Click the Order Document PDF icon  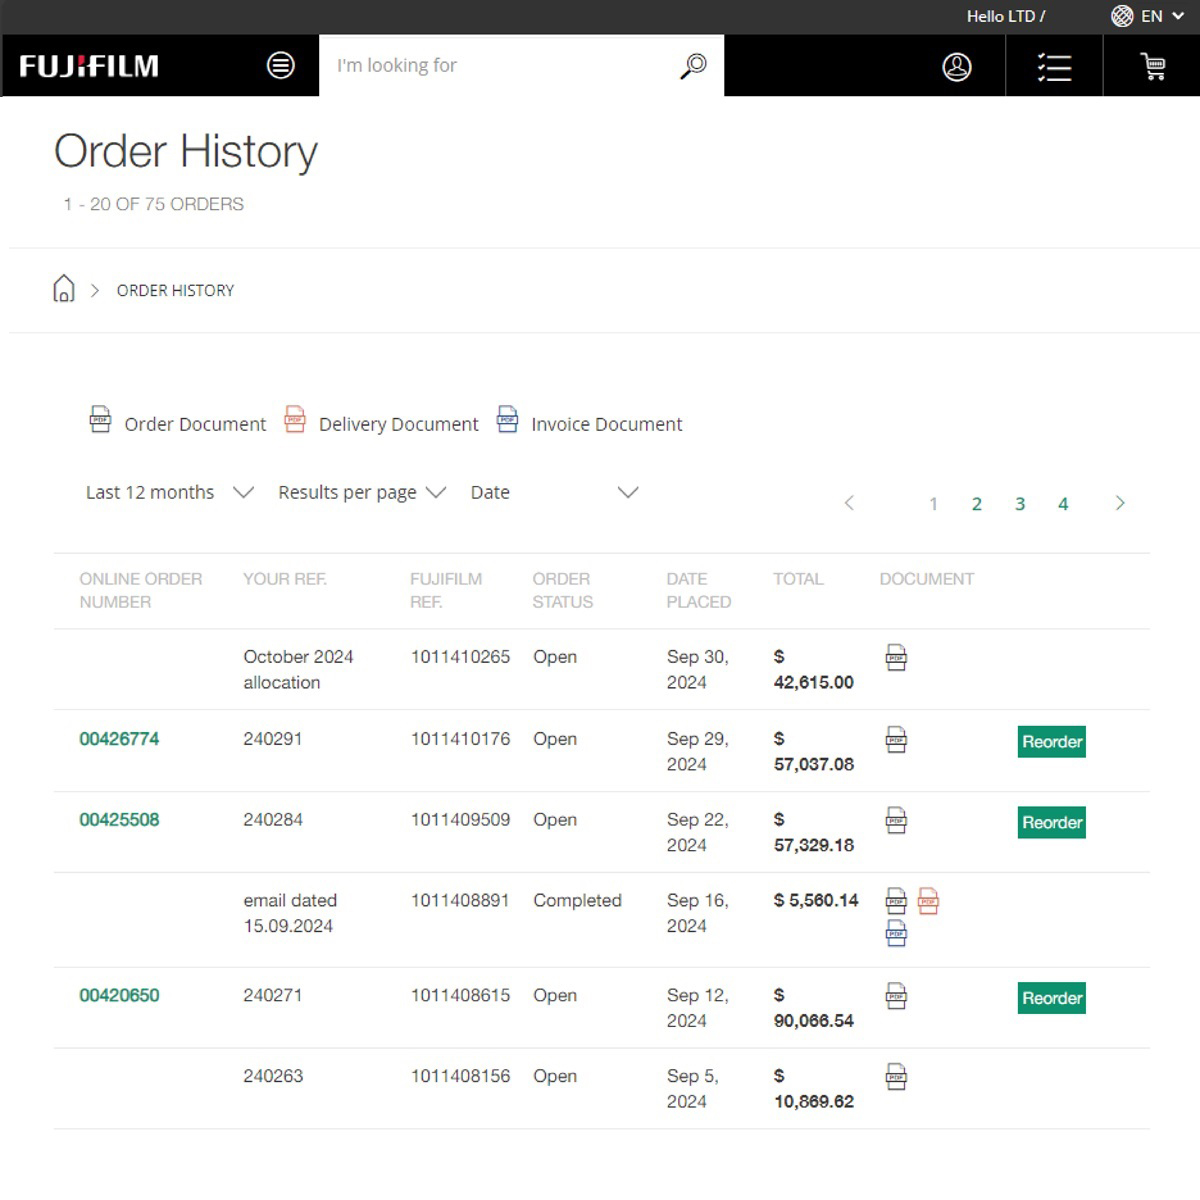(100, 420)
